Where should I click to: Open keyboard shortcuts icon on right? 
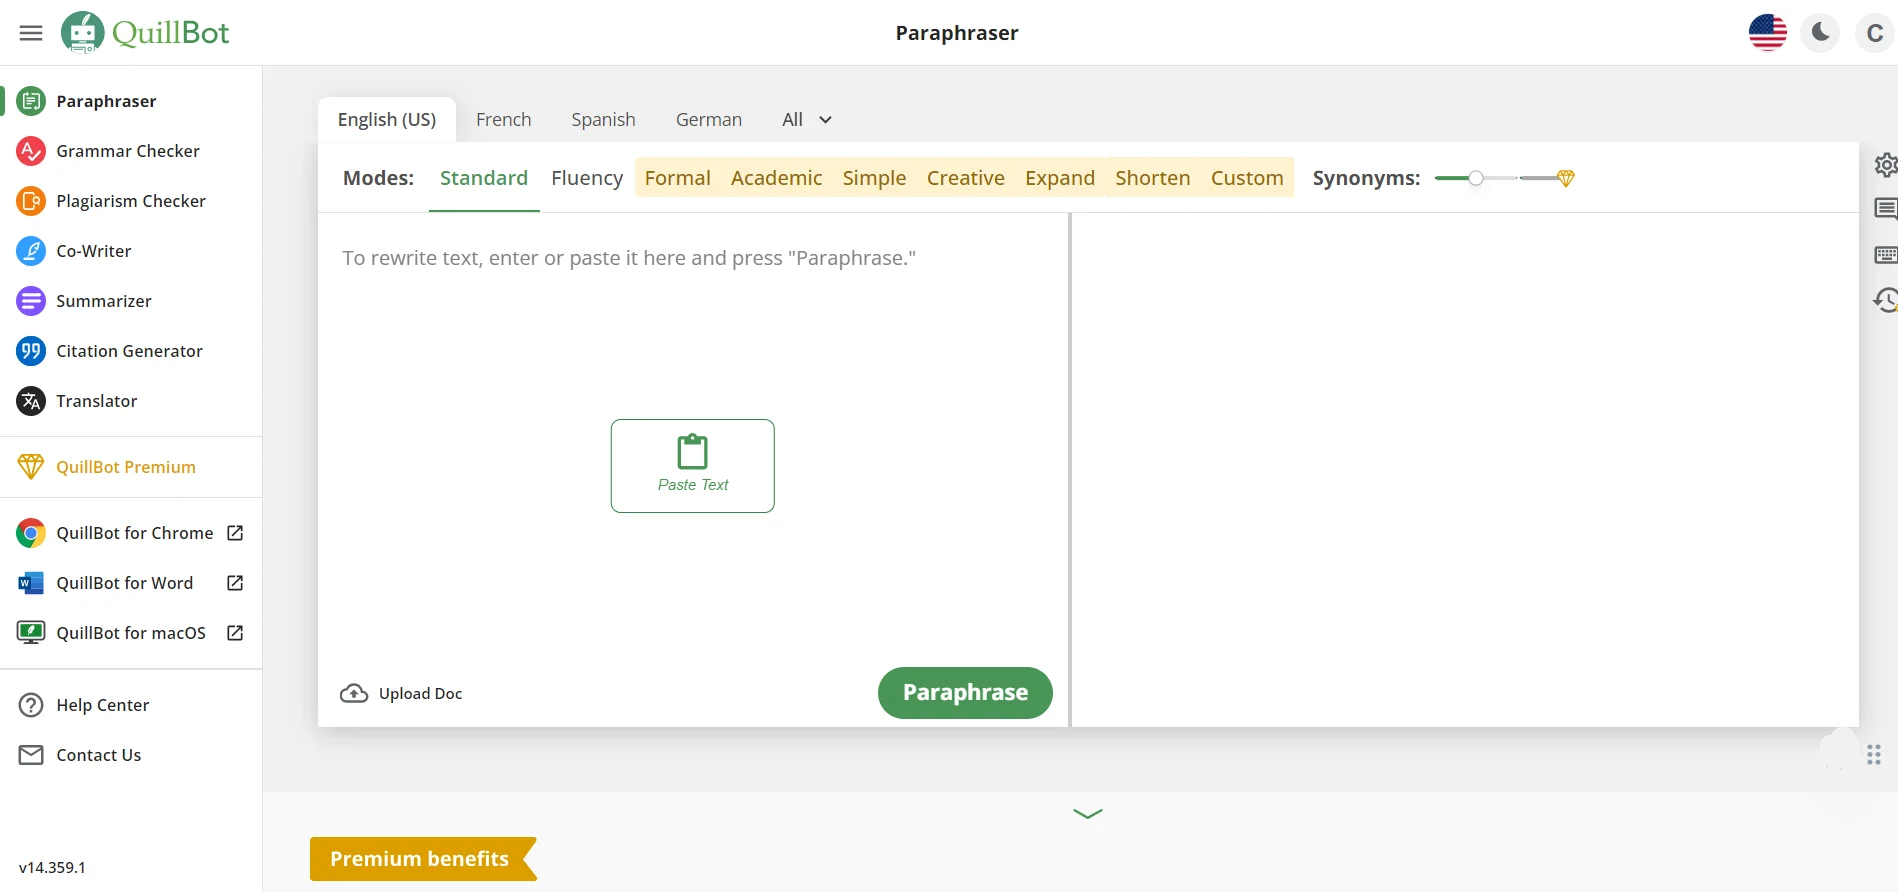[1885, 255]
